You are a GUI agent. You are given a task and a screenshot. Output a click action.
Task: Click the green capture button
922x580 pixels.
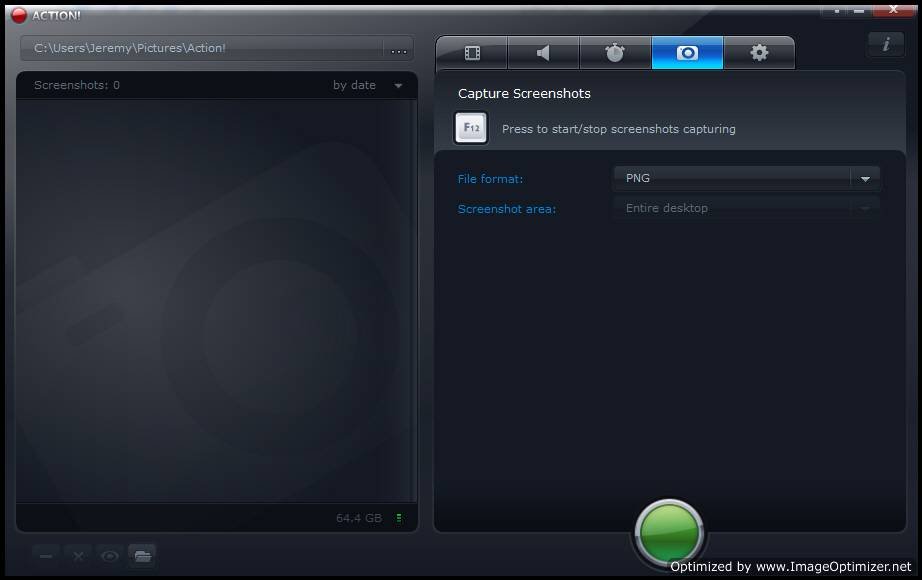pyautogui.click(x=669, y=532)
